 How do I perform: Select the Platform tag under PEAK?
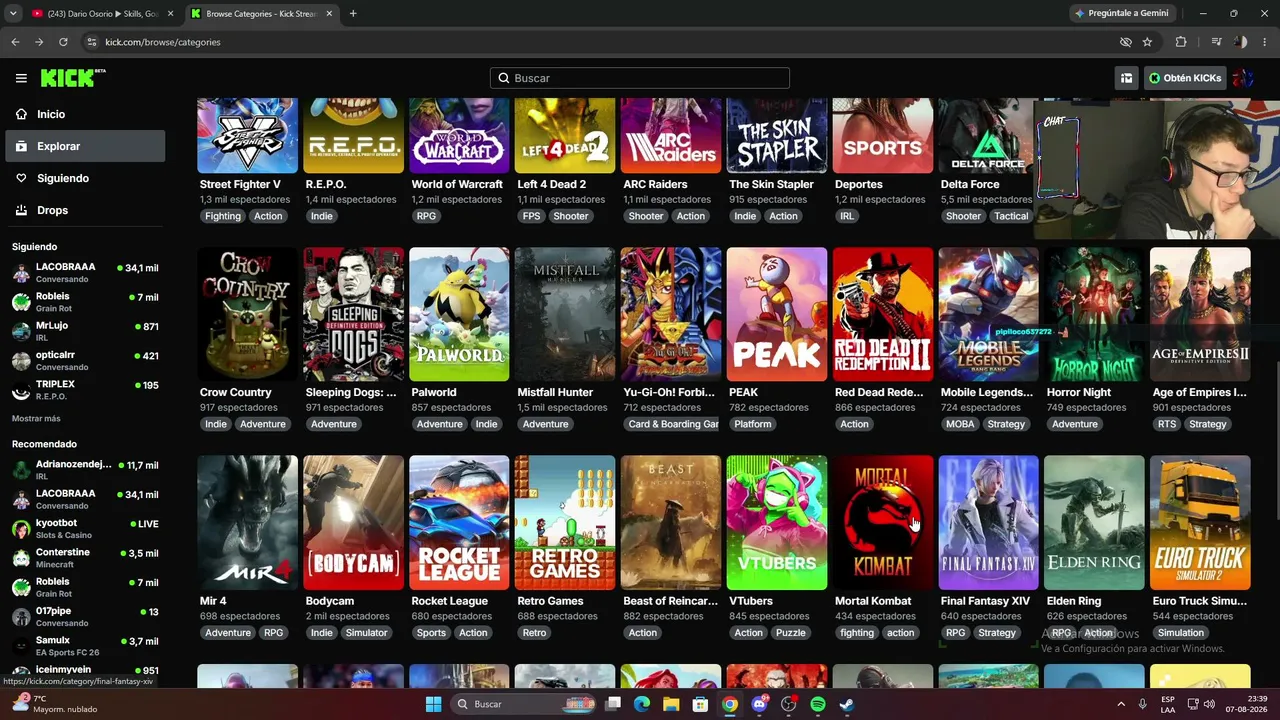(x=753, y=424)
